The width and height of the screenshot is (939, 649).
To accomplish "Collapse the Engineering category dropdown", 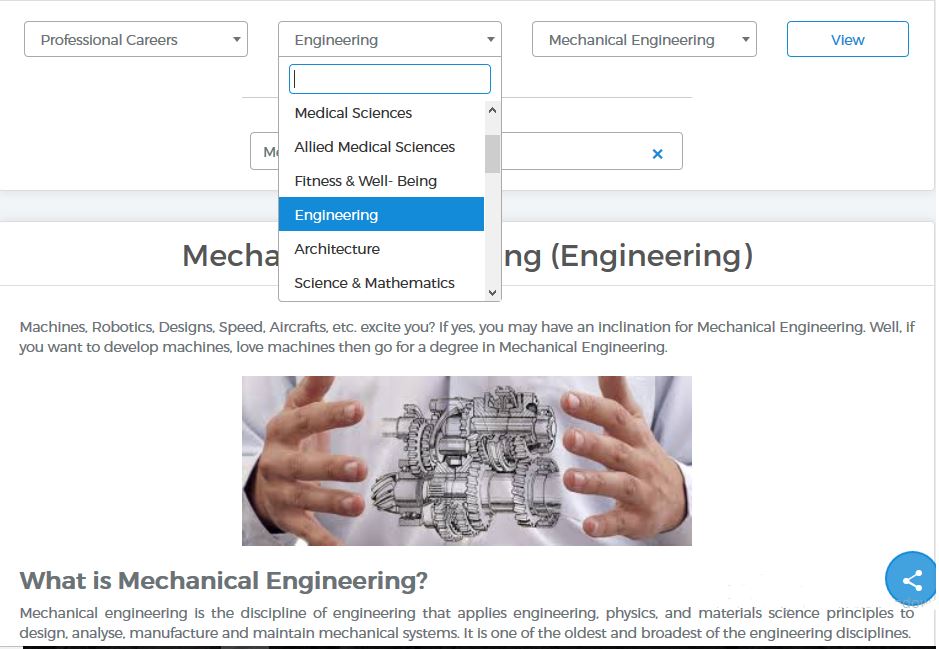I will 389,40.
